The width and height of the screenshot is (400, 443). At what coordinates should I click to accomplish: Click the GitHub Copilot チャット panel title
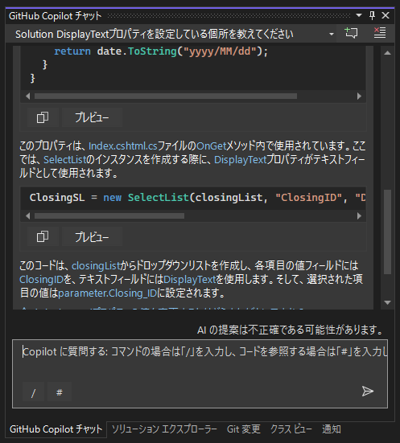[55, 16]
